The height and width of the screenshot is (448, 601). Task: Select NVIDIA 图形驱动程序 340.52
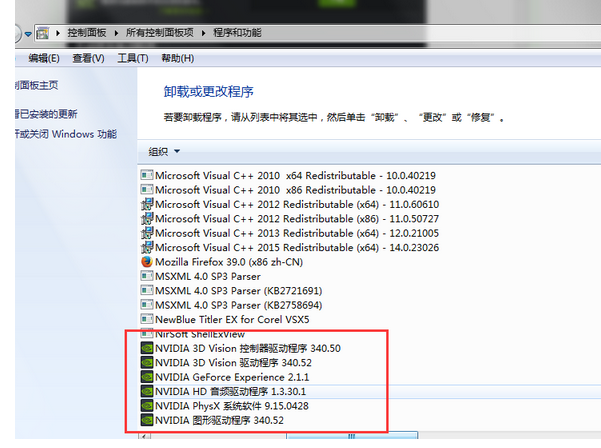pos(219,420)
